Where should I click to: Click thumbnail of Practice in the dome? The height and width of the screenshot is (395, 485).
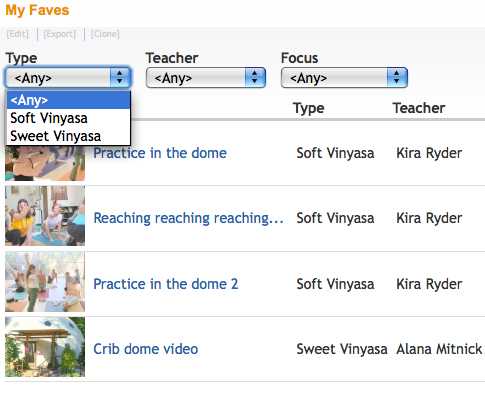tap(45, 163)
